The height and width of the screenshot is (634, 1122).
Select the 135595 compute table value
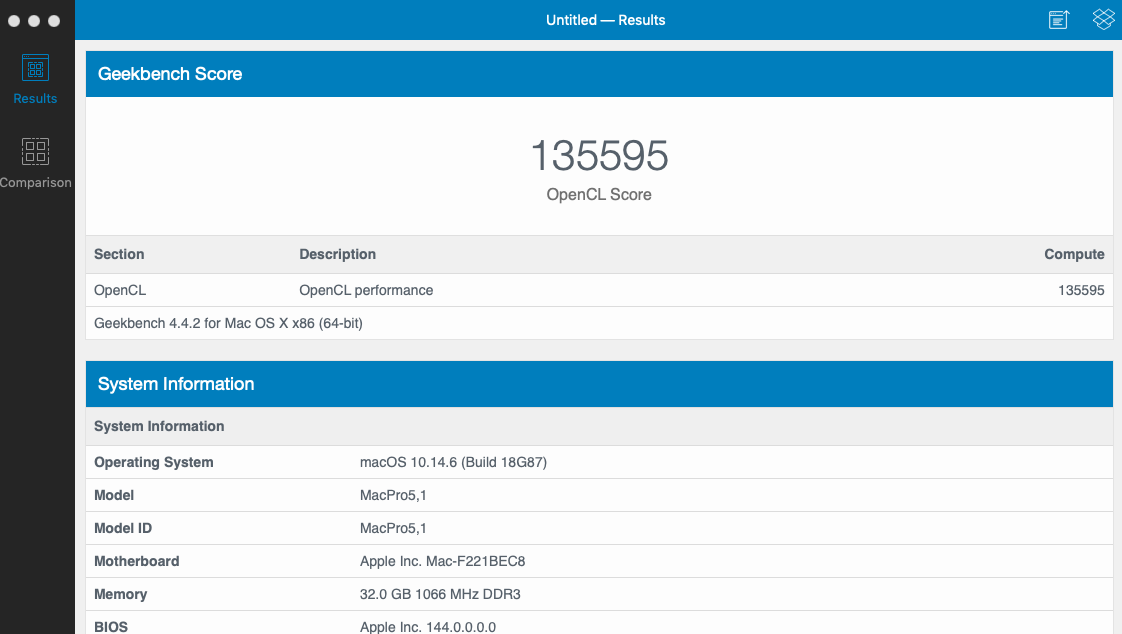(1081, 291)
